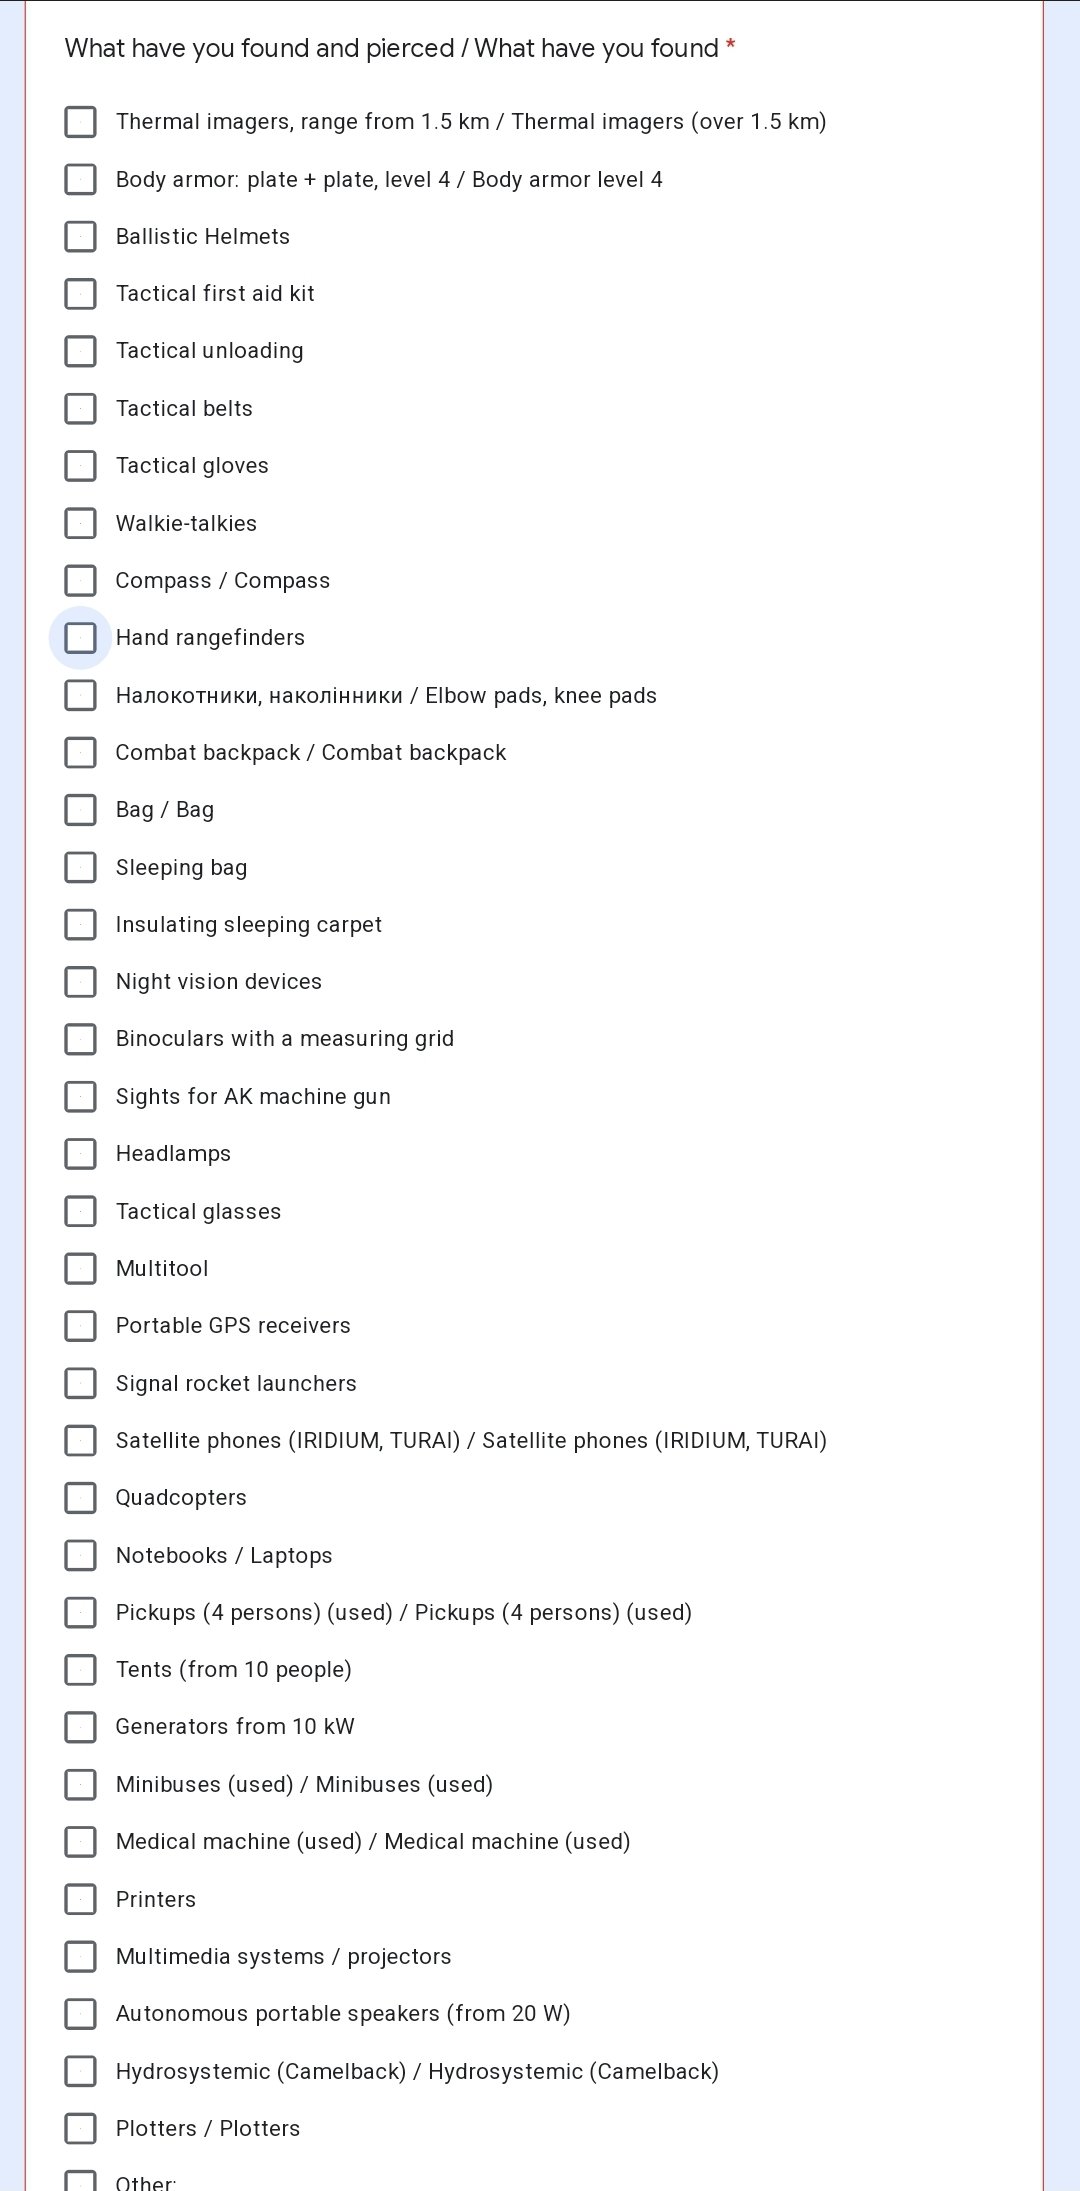
Task: Tick Notebooks / Laptops checkbox
Action: point(80,1555)
